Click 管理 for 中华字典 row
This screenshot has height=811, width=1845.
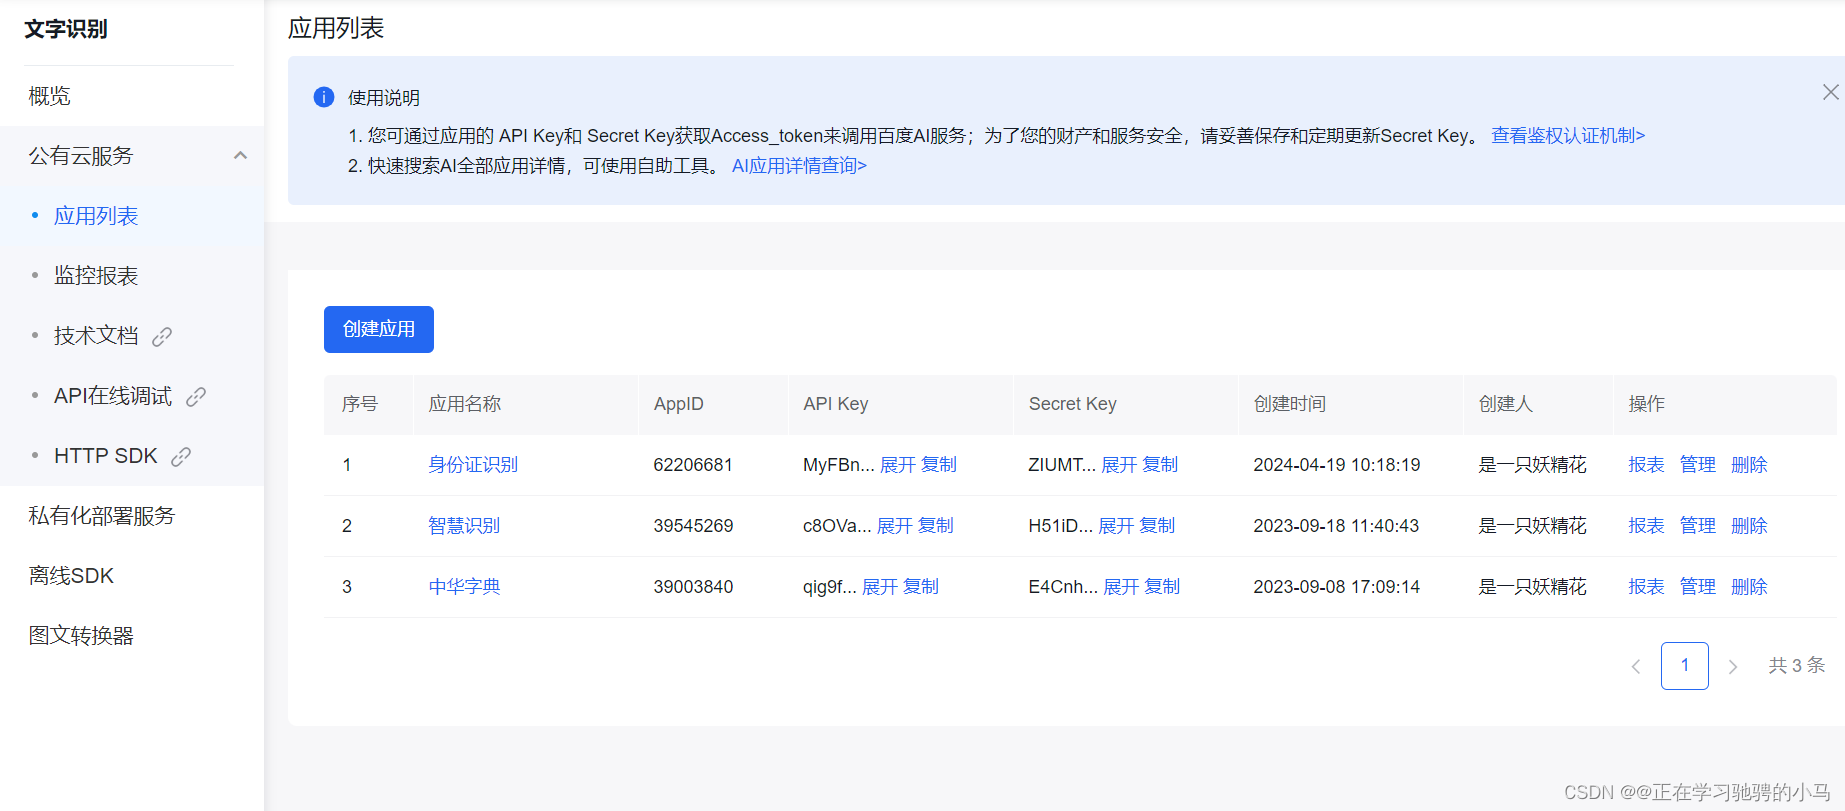(1698, 587)
